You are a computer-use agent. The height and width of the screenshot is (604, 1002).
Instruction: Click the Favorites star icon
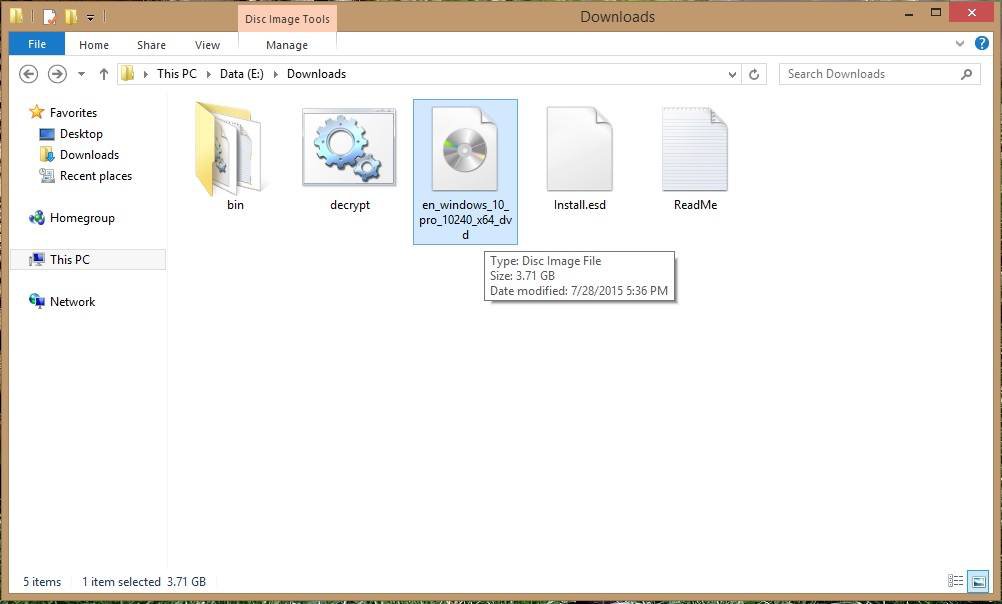point(37,112)
